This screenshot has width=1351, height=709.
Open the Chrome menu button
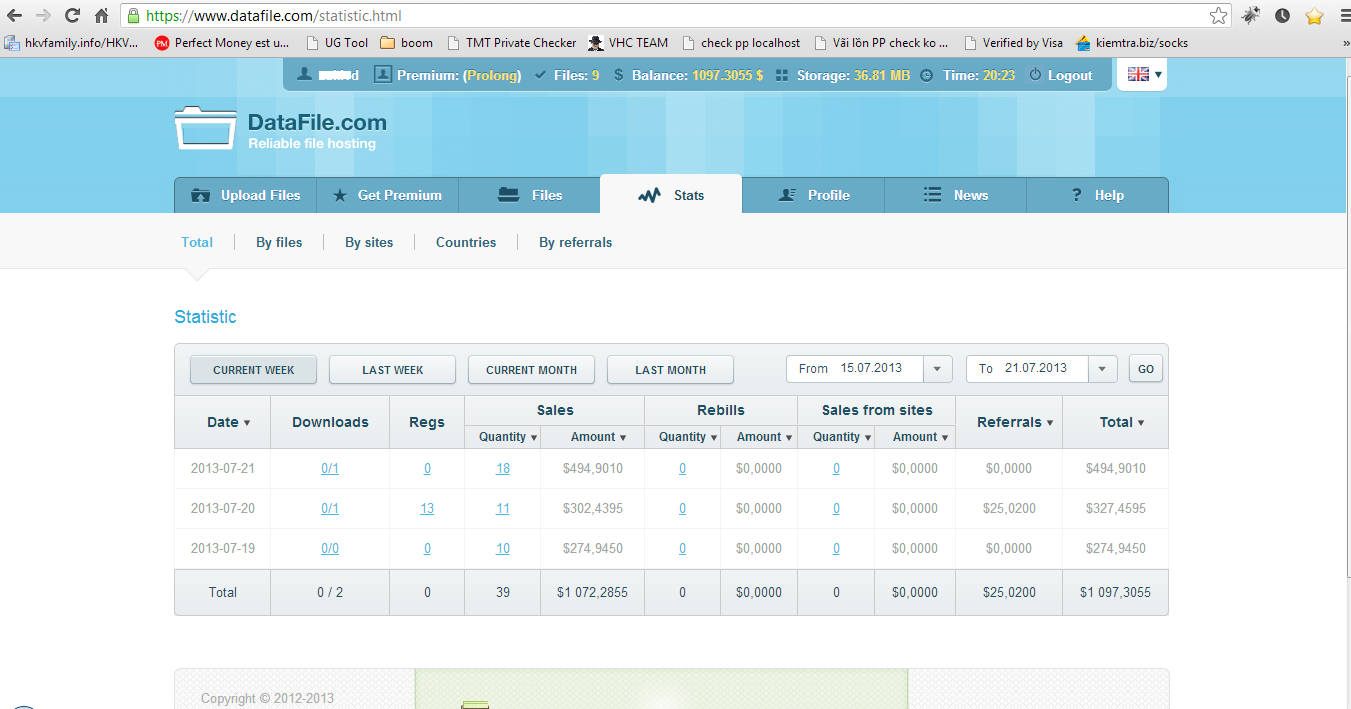tap(1343, 16)
